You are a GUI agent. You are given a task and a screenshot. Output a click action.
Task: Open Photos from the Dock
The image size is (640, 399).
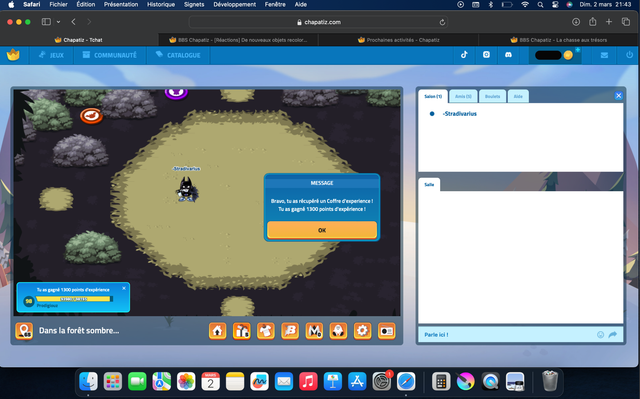coord(186,381)
